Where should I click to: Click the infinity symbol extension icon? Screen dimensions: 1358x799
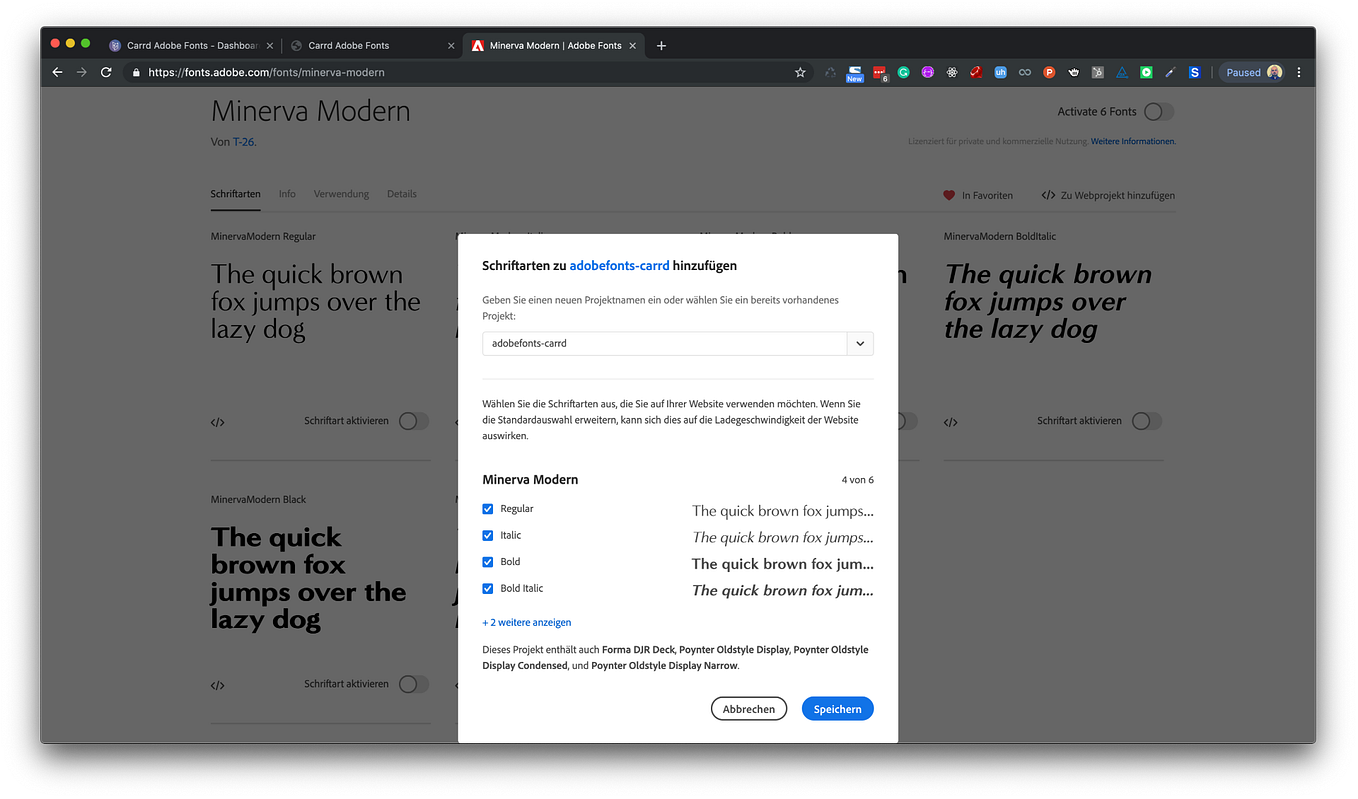pyautogui.click(x=1025, y=72)
